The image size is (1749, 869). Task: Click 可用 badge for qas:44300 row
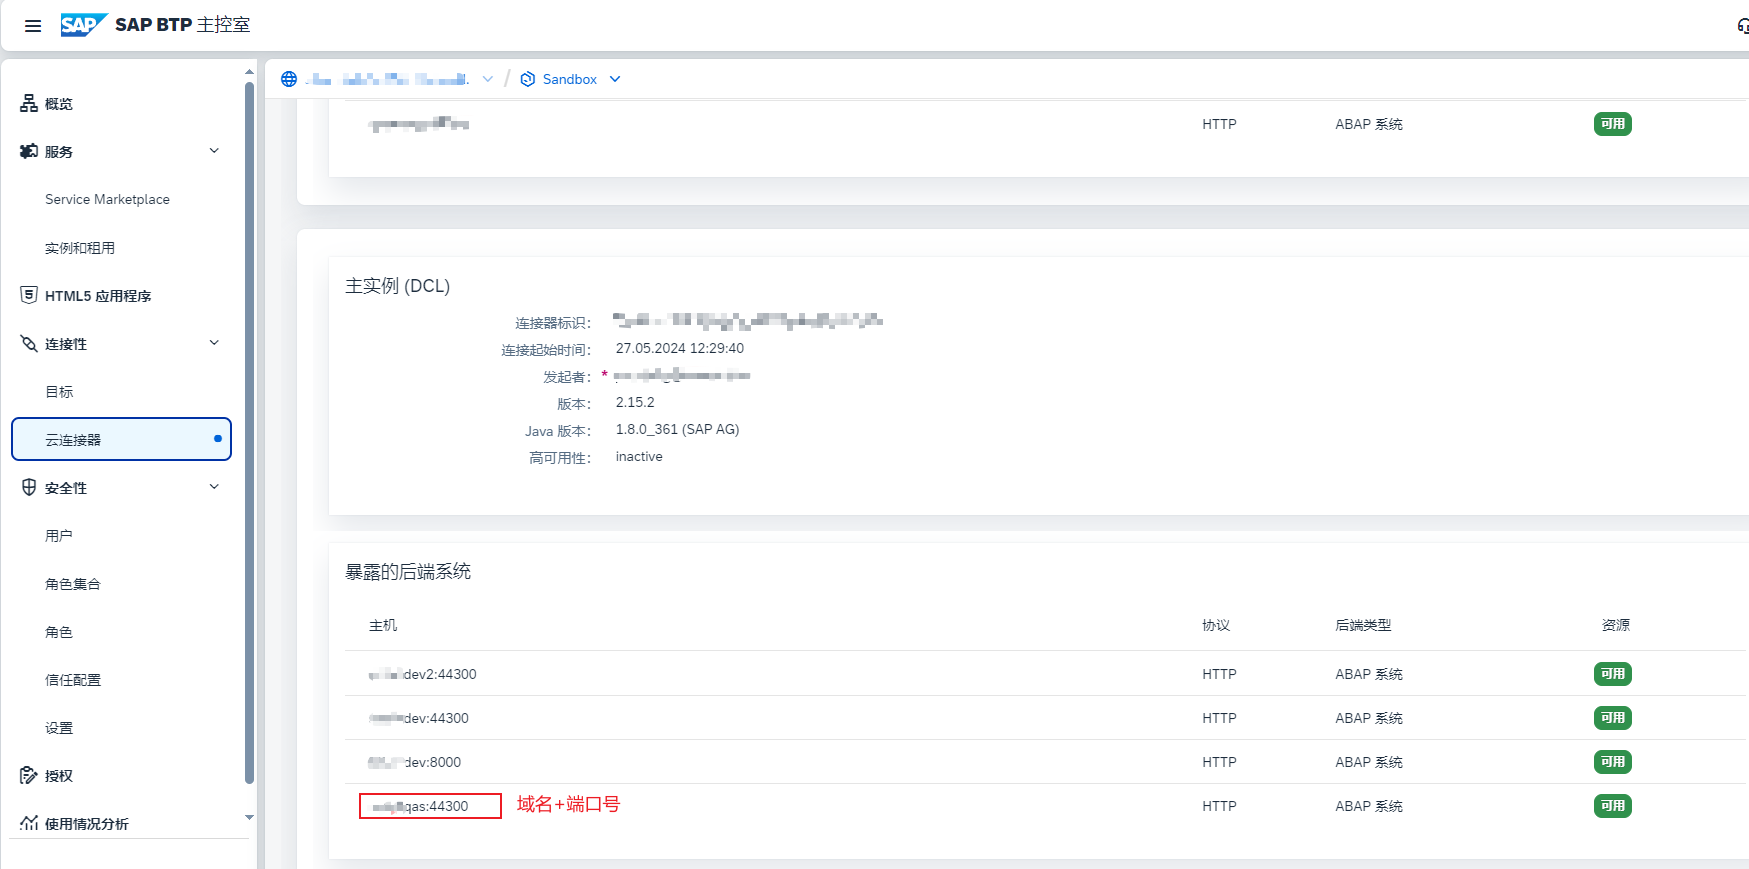1612,806
